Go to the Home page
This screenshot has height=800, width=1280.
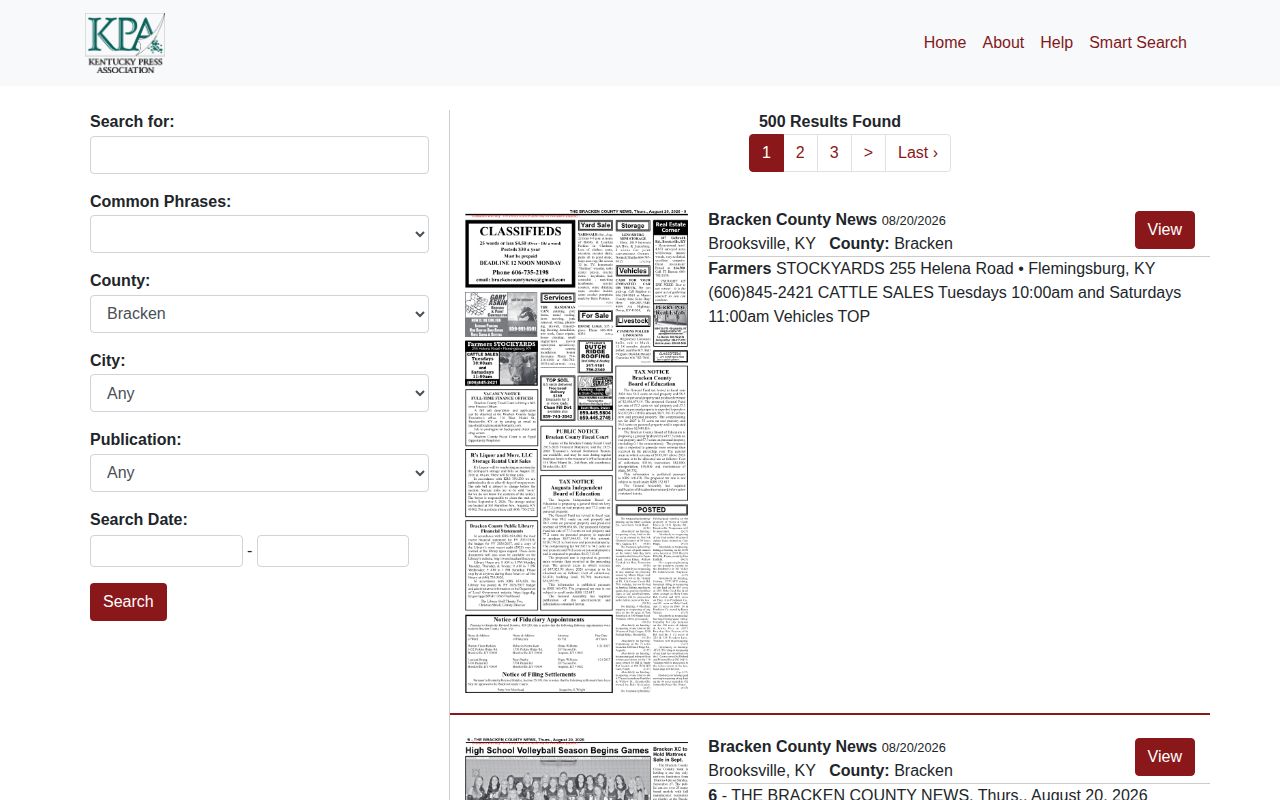pos(945,42)
